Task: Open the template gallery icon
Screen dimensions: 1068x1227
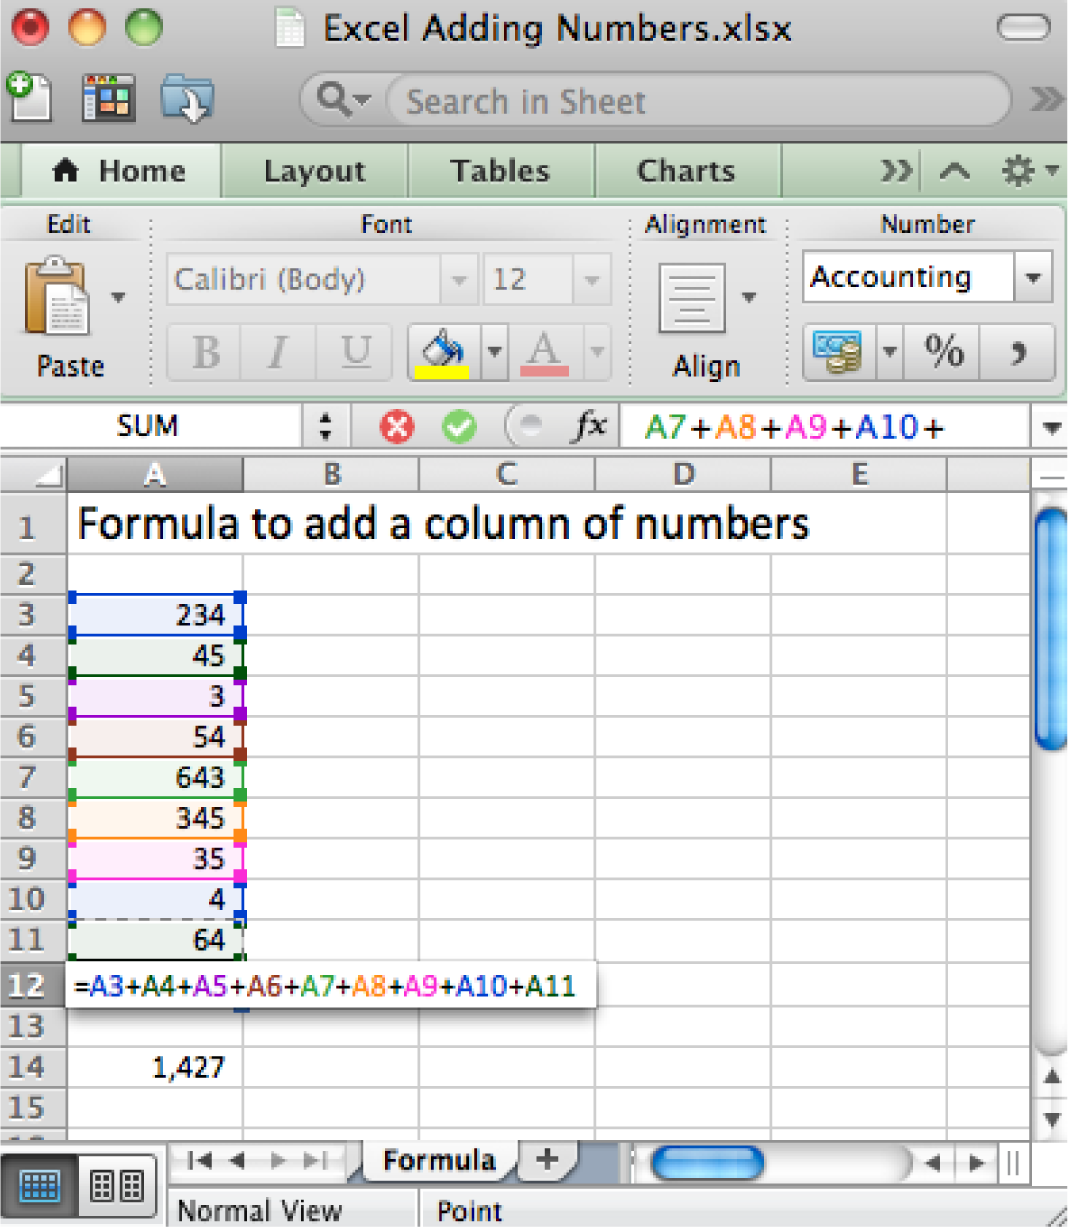Action: [108, 99]
